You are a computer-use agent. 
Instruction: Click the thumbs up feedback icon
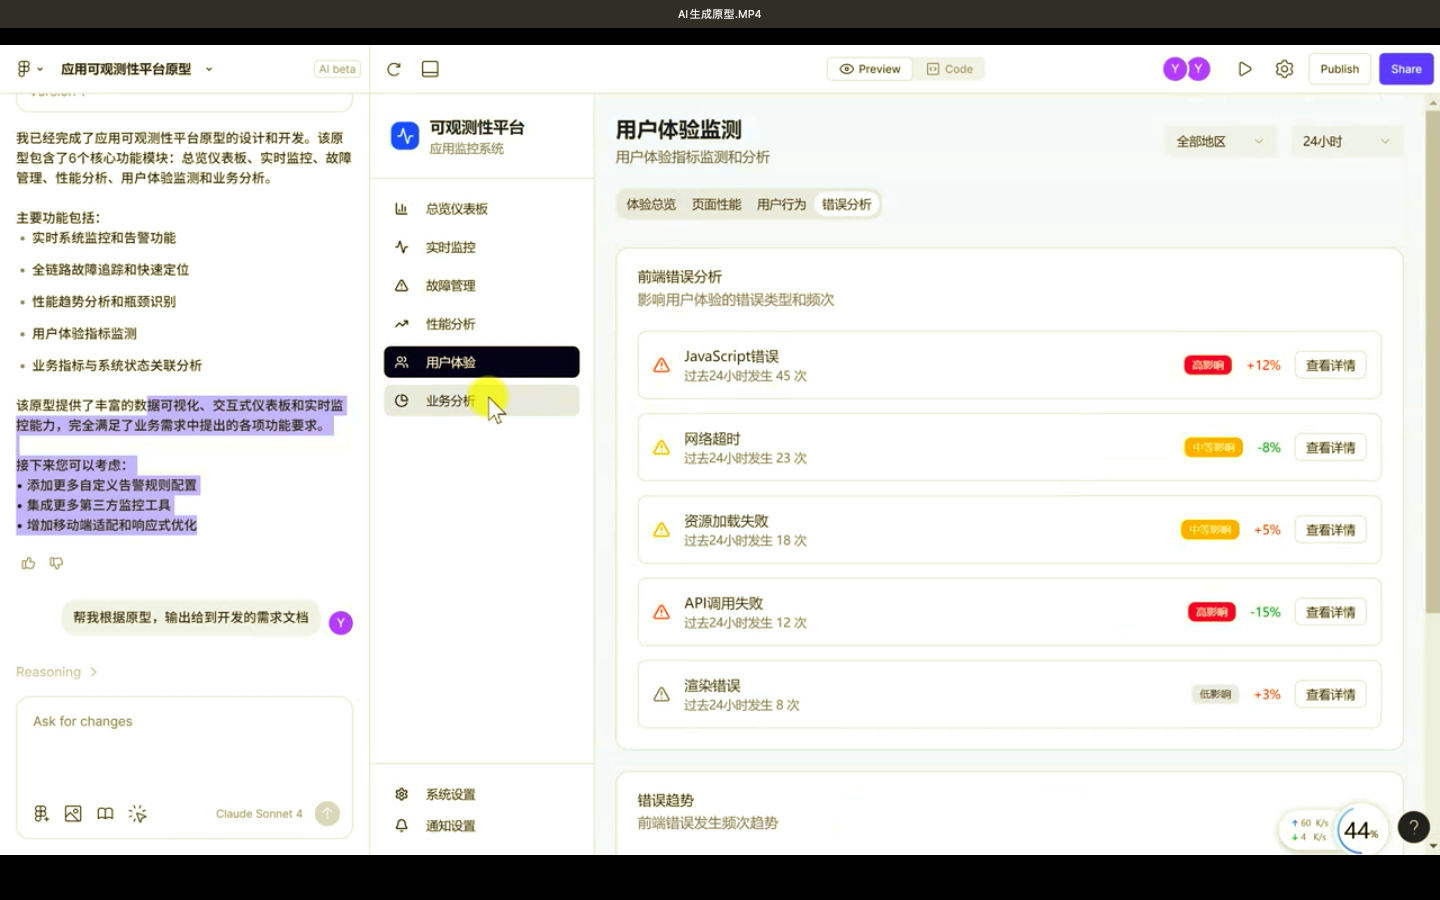point(28,563)
